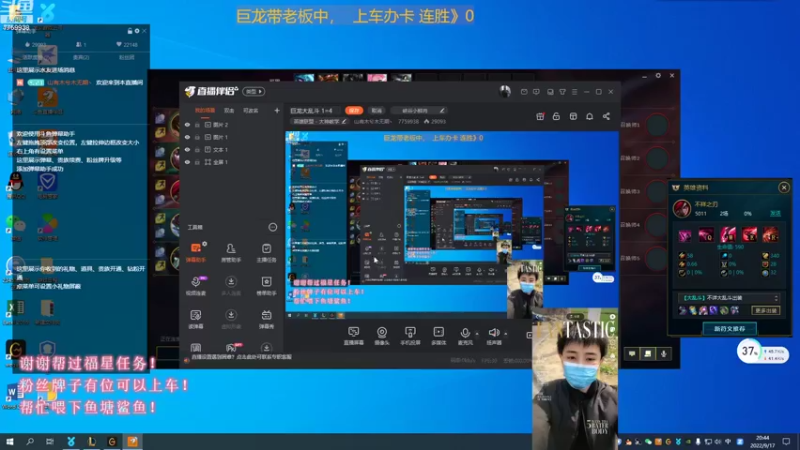The height and width of the screenshot is (450, 800).
Task: Add a phone screen cast source (手机投屏)
Action: pos(410,336)
